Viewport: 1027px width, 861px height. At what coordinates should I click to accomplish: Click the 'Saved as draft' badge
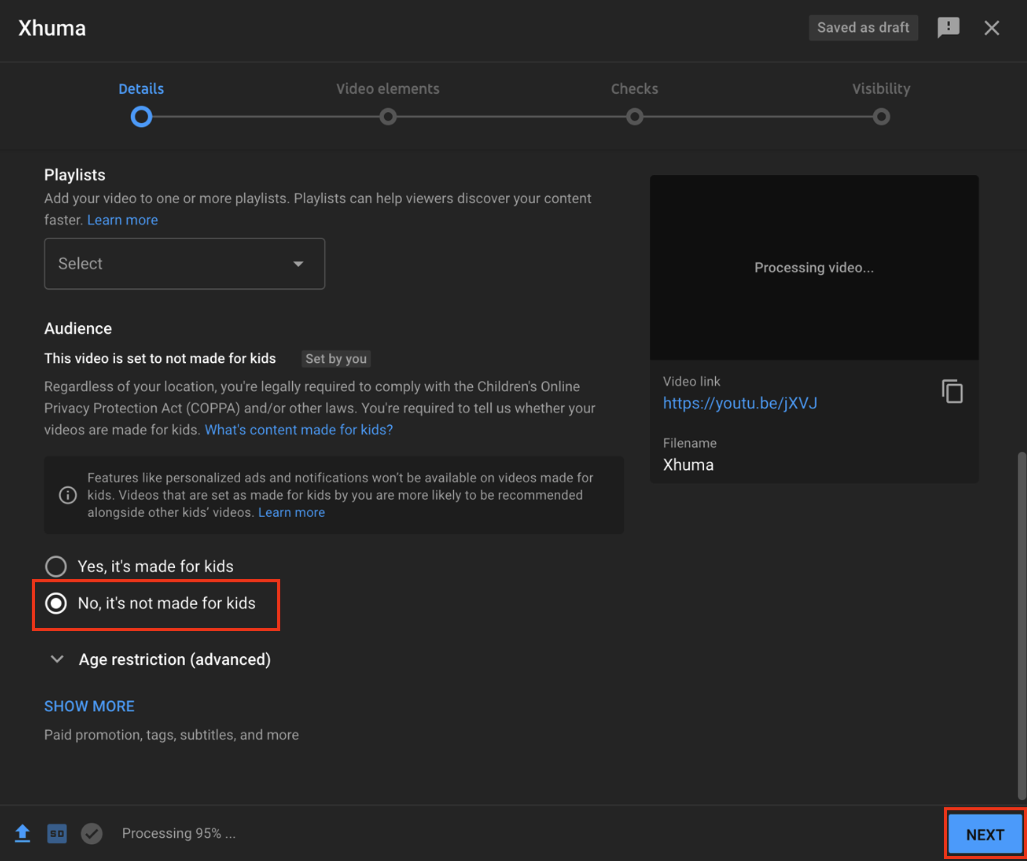click(x=863, y=27)
